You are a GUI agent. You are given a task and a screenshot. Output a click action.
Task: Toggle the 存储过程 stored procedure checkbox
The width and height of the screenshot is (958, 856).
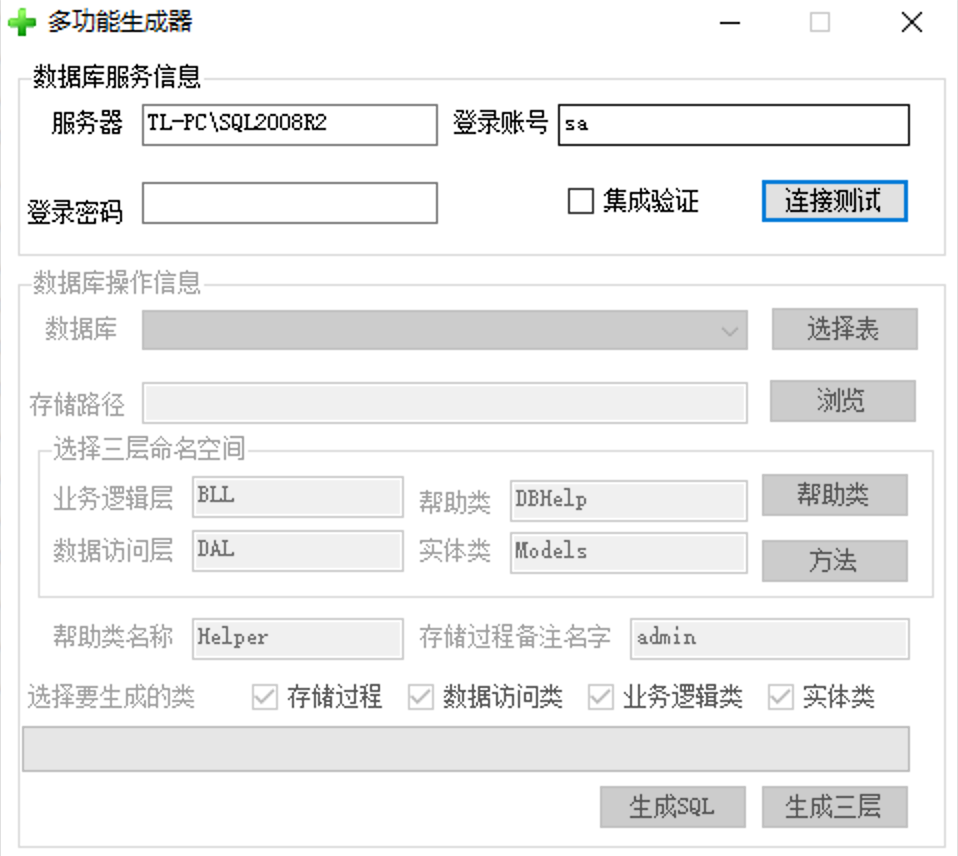265,697
